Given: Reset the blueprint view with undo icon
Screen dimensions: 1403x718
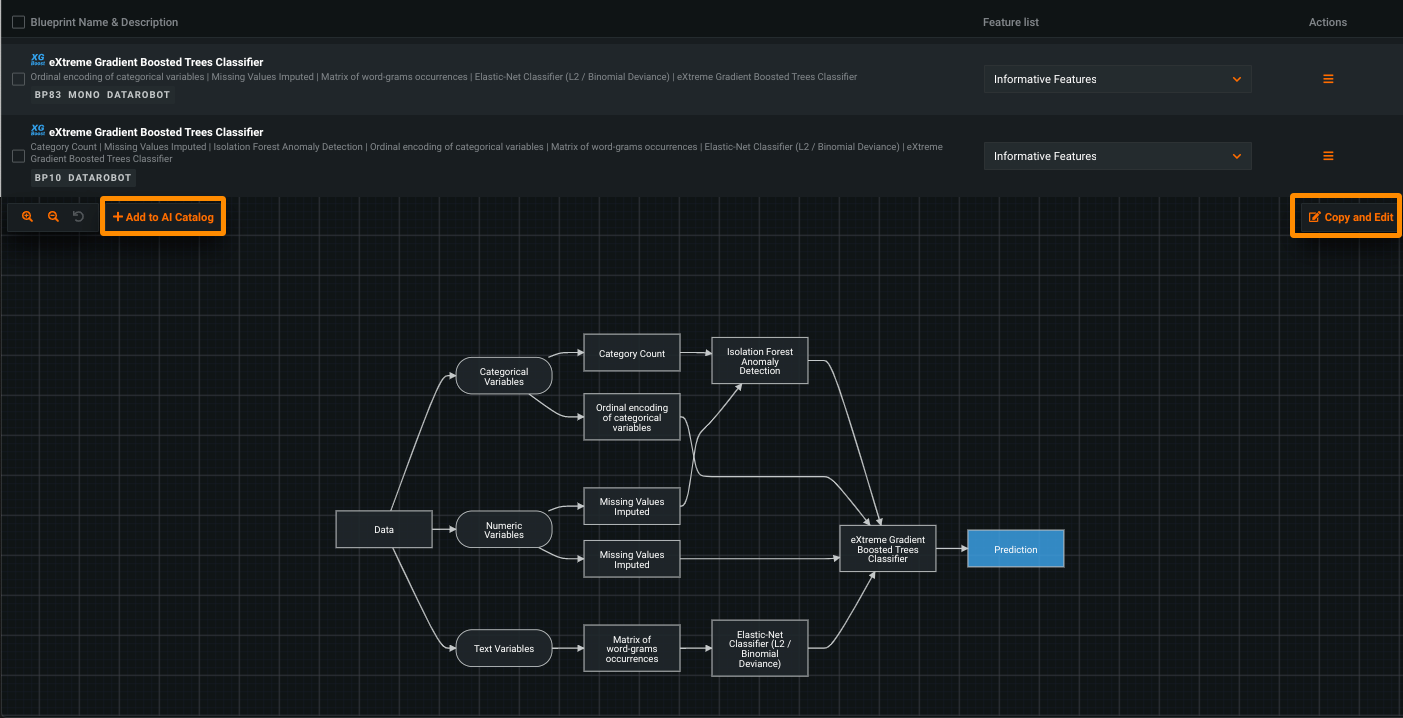Looking at the screenshot, I should point(79,217).
